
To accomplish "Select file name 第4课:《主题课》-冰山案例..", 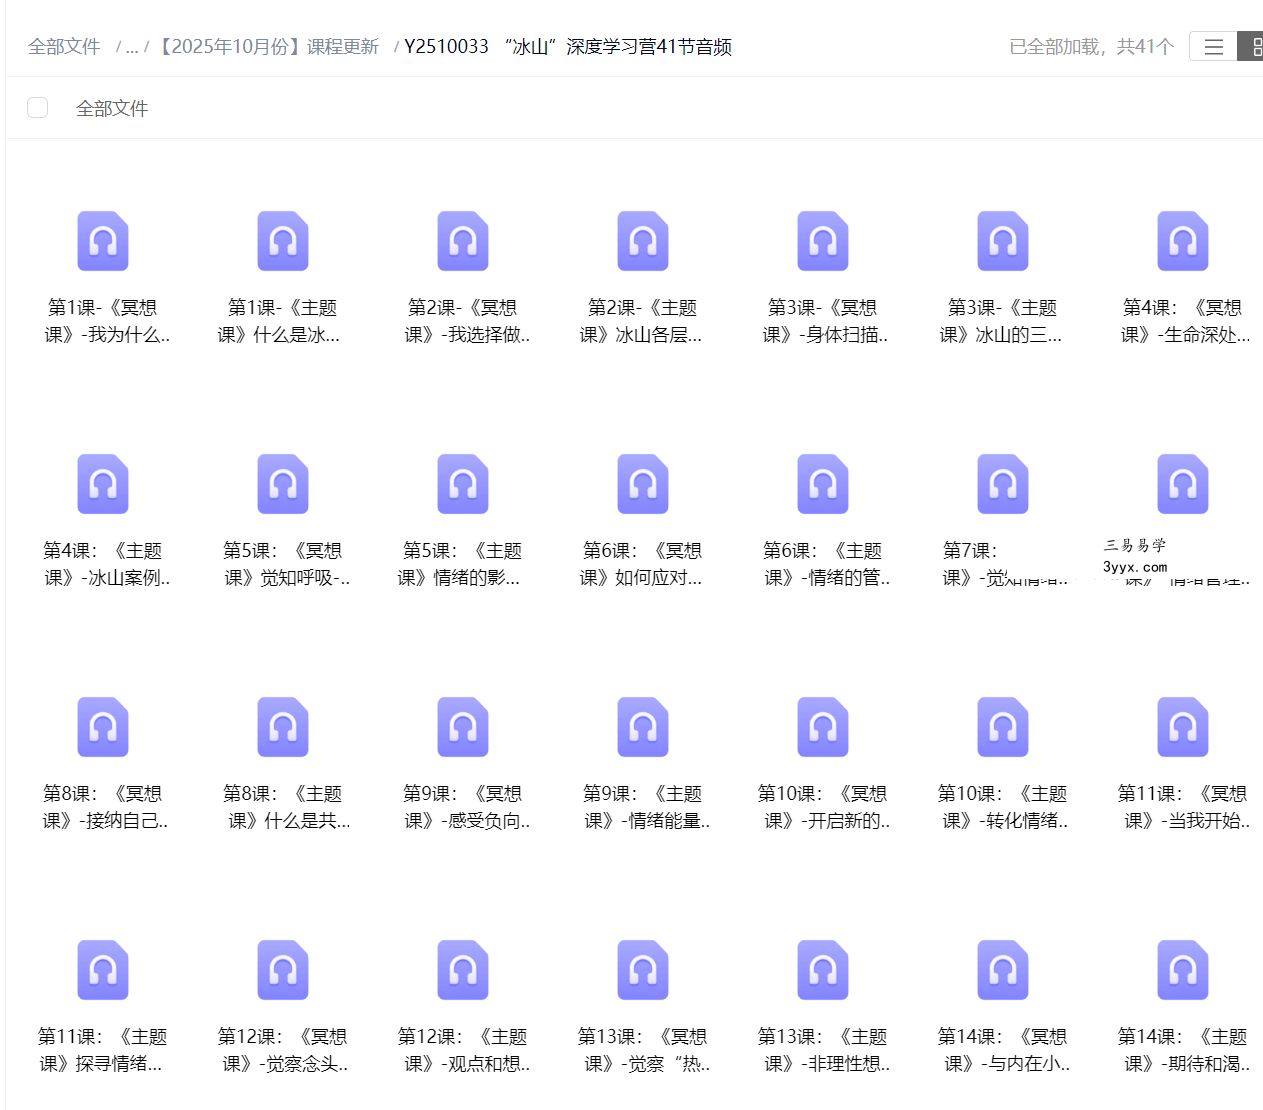I will click(105, 564).
